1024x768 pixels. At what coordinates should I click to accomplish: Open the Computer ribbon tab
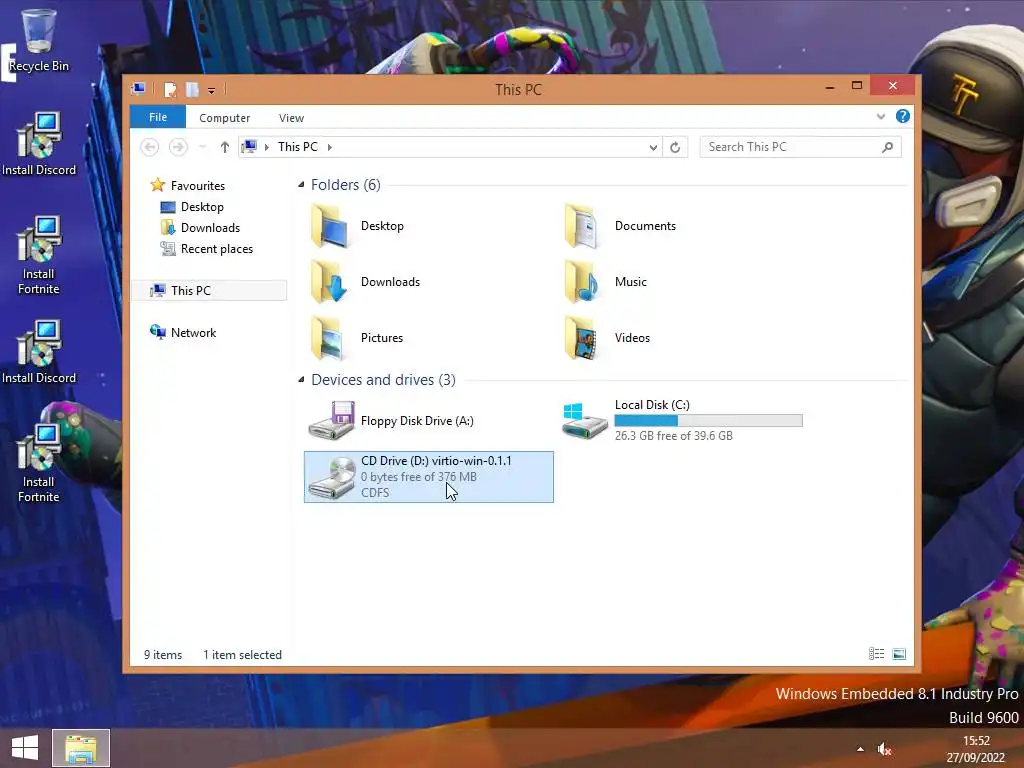coord(225,118)
